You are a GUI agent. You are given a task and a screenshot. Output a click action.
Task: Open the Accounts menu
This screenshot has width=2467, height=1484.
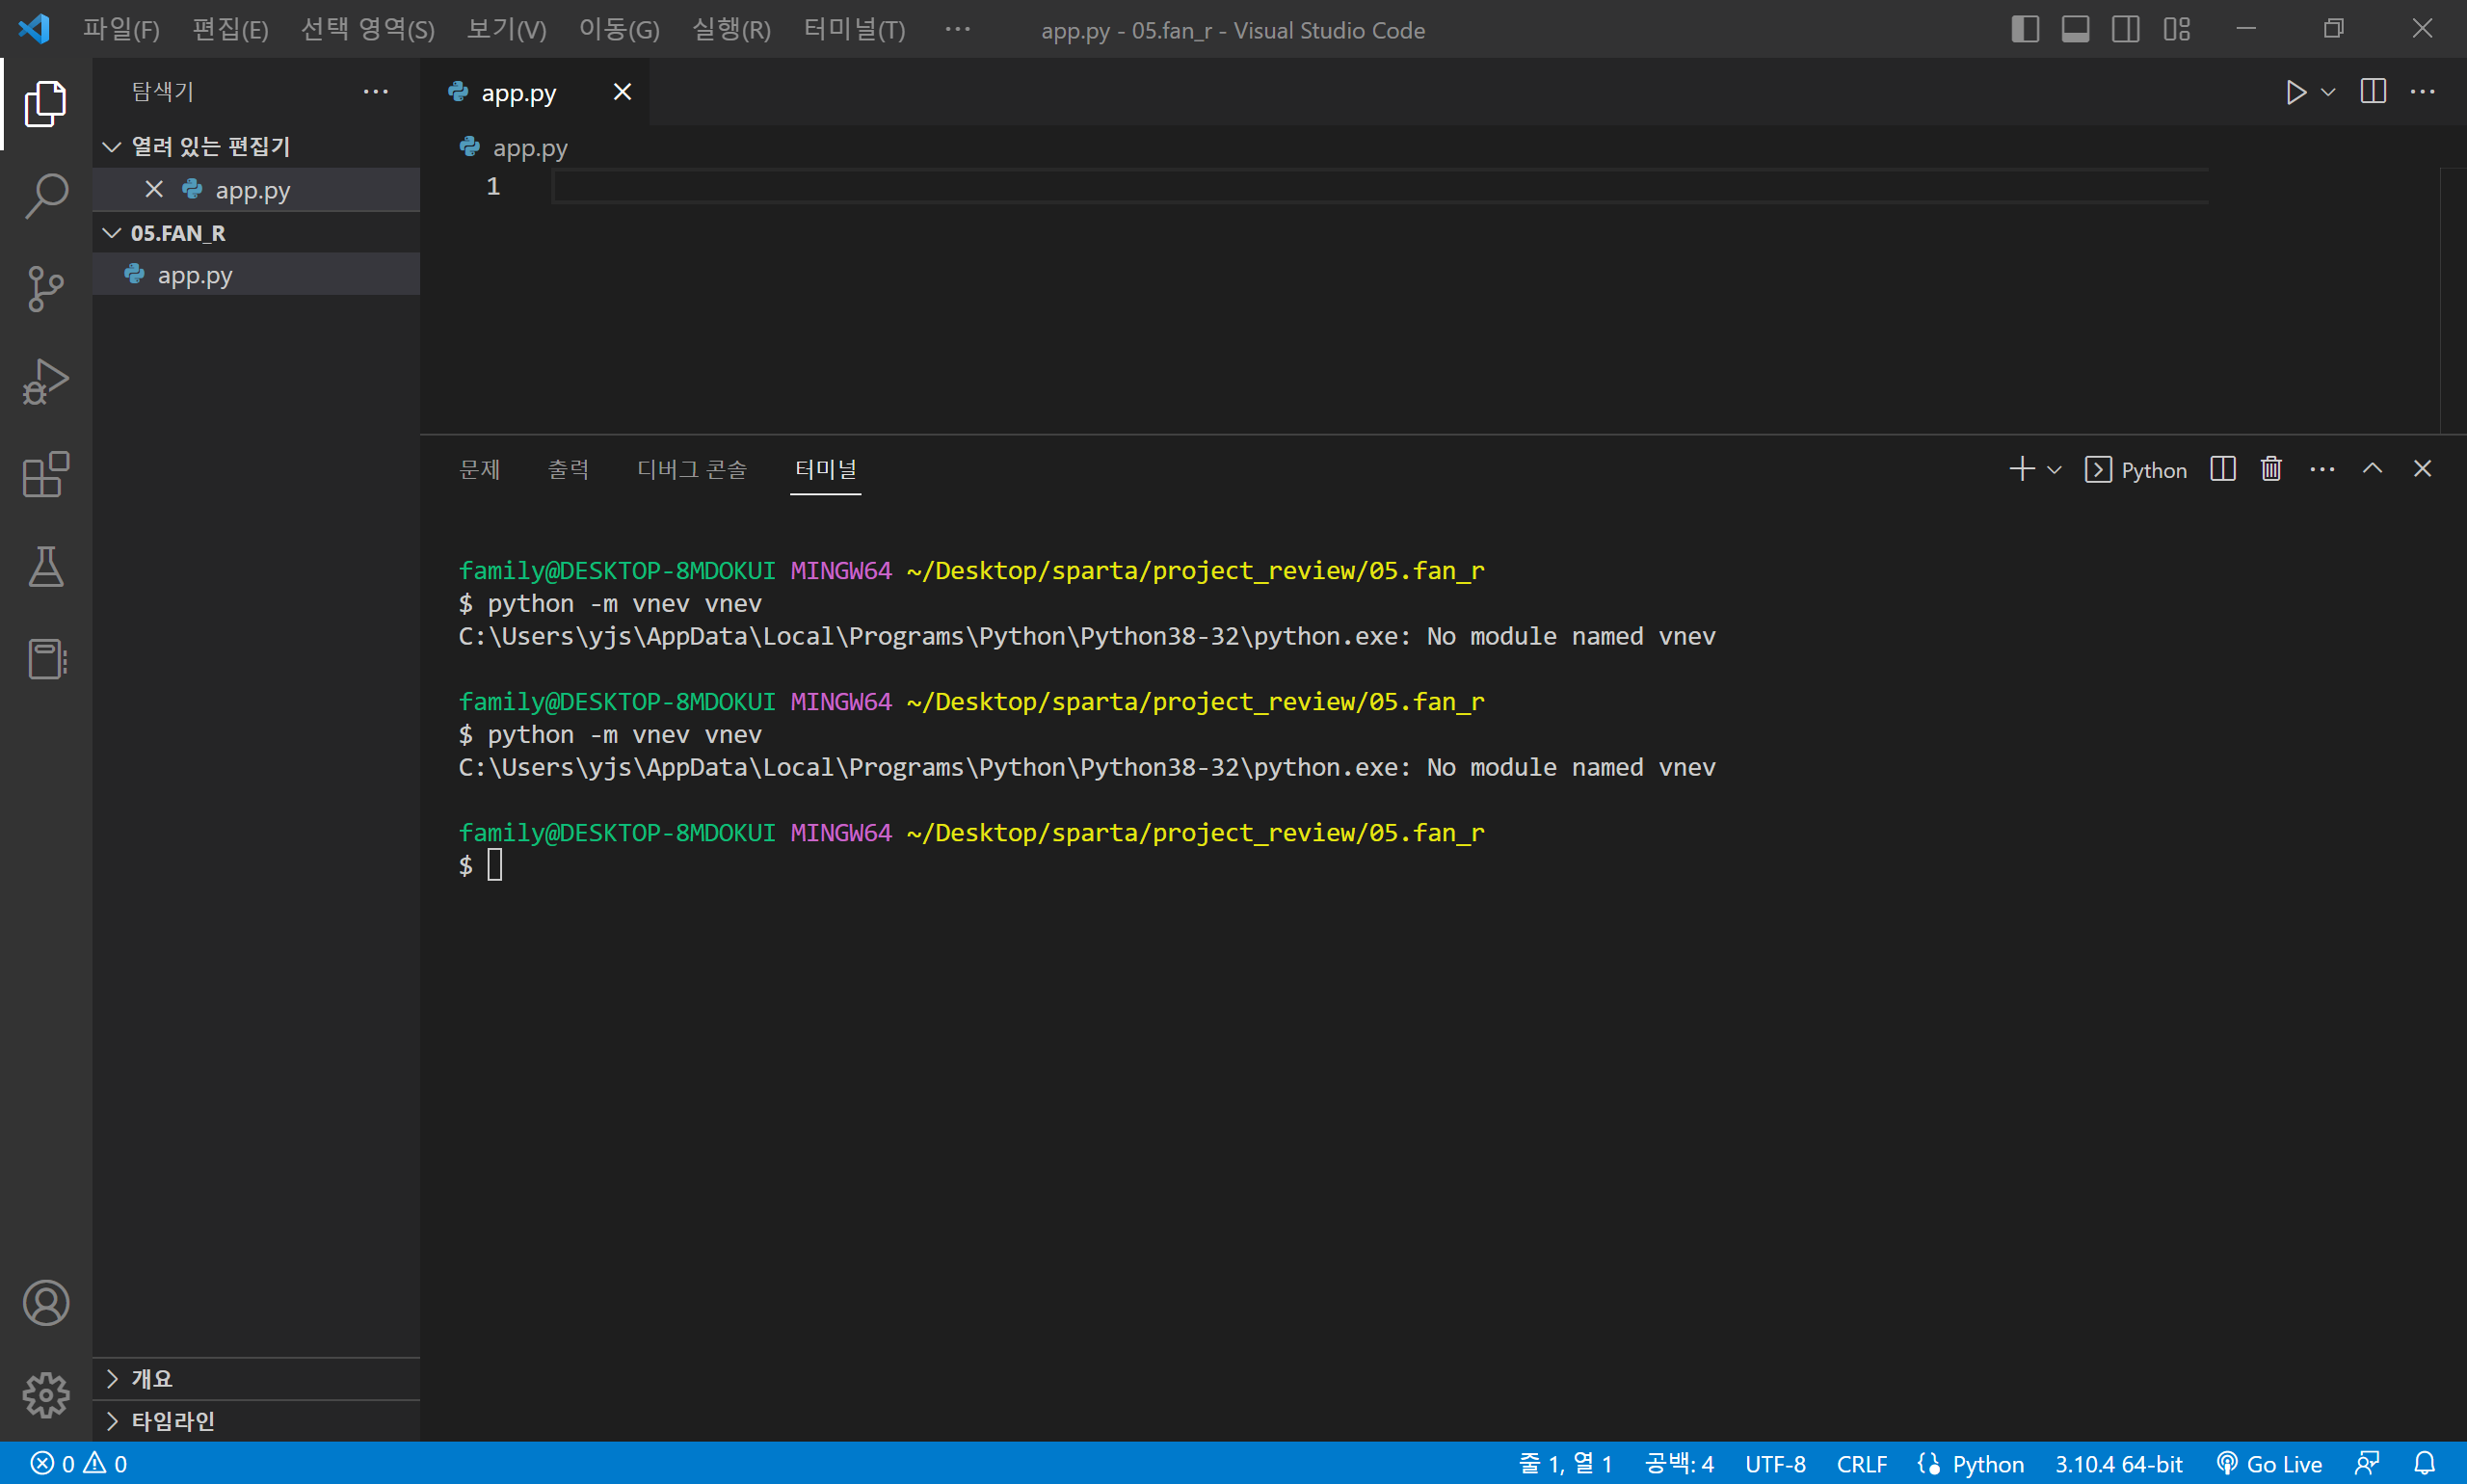46,1303
